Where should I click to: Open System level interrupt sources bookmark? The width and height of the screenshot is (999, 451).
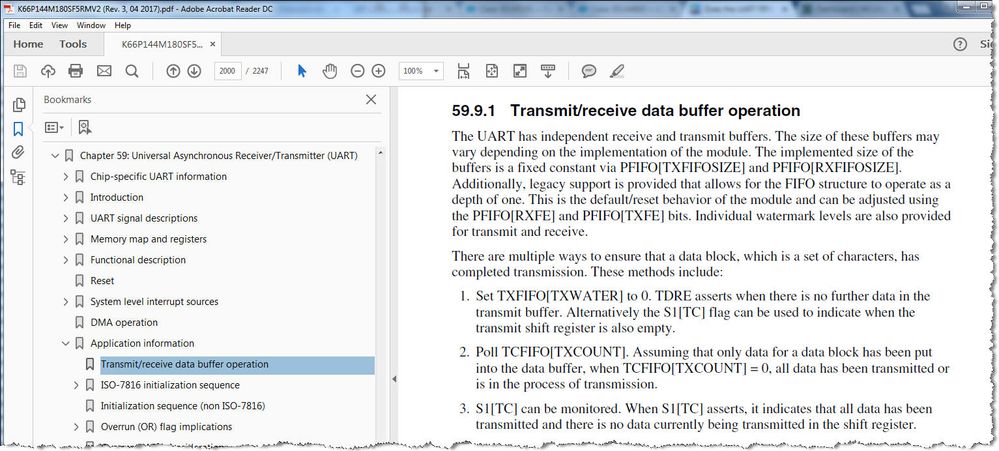point(154,301)
